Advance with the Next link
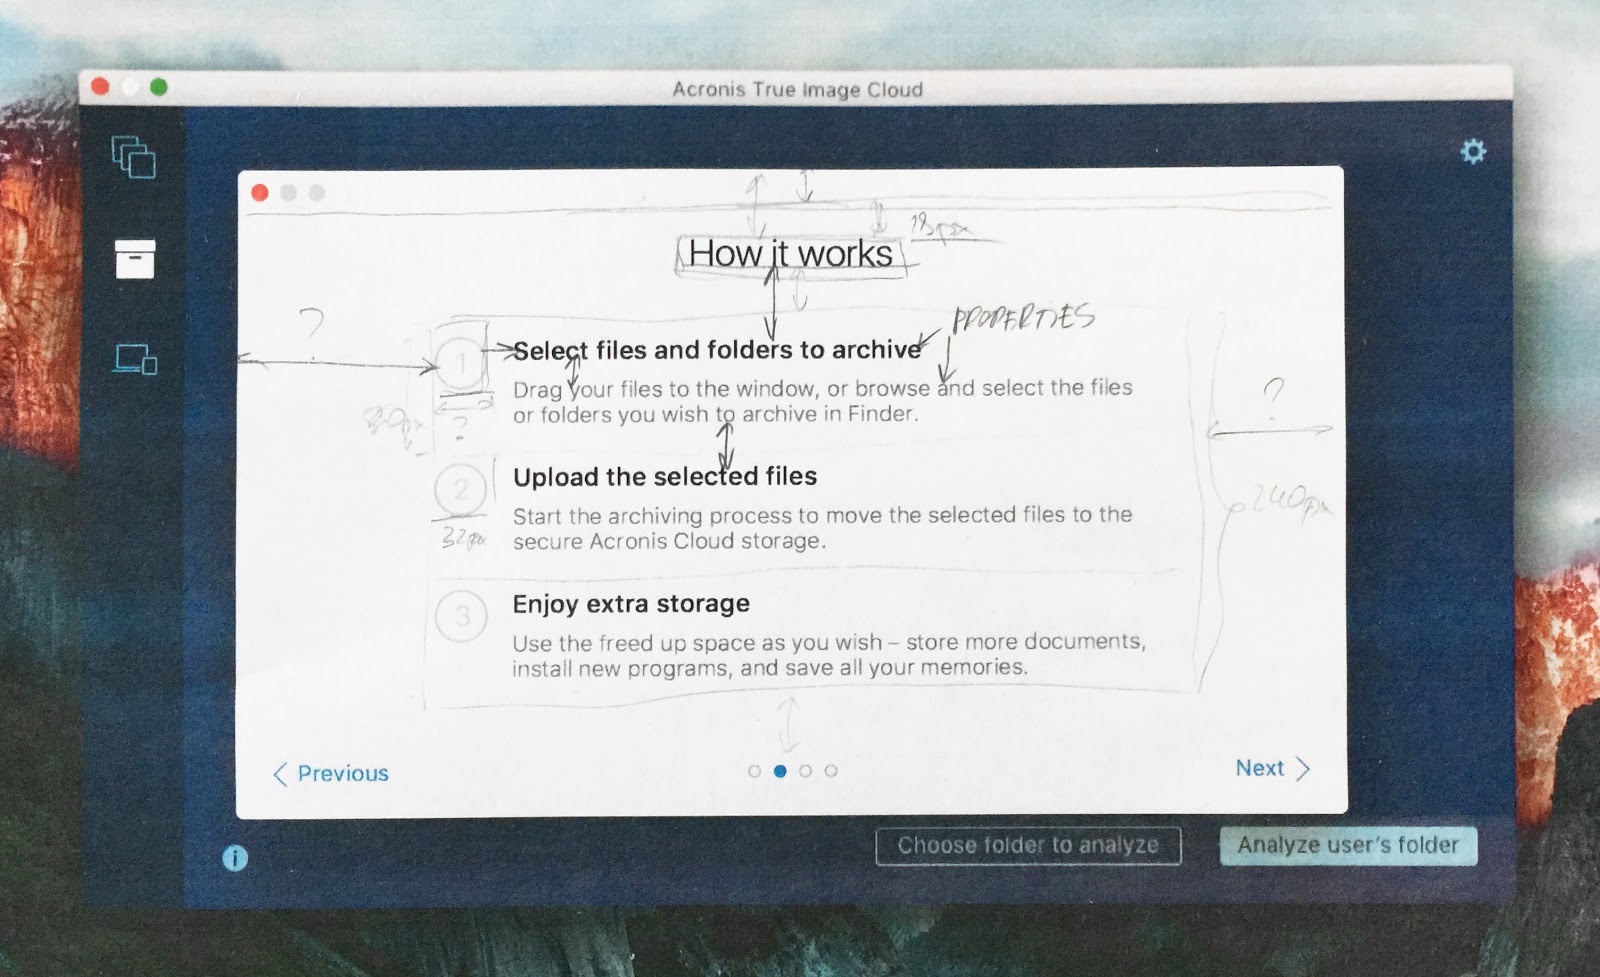 tap(1273, 768)
